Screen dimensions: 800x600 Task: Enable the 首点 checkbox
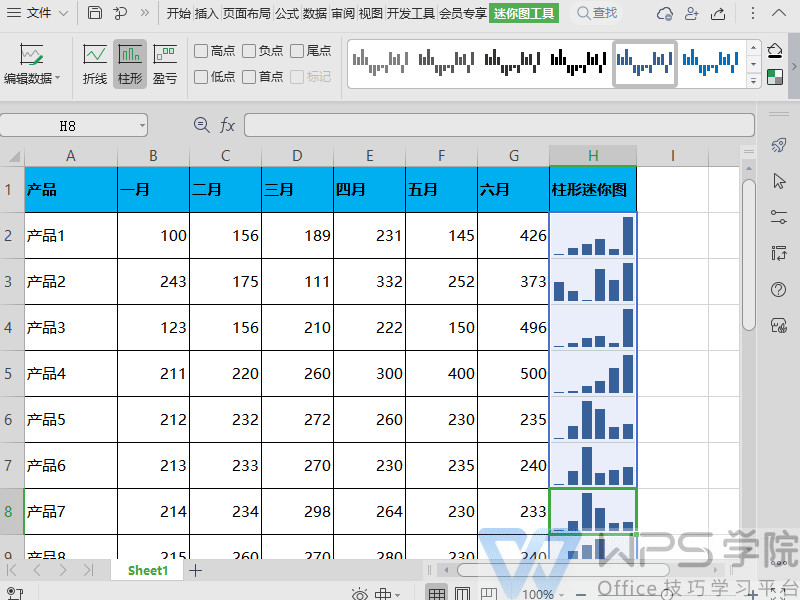pyautogui.click(x=249, y=77)
